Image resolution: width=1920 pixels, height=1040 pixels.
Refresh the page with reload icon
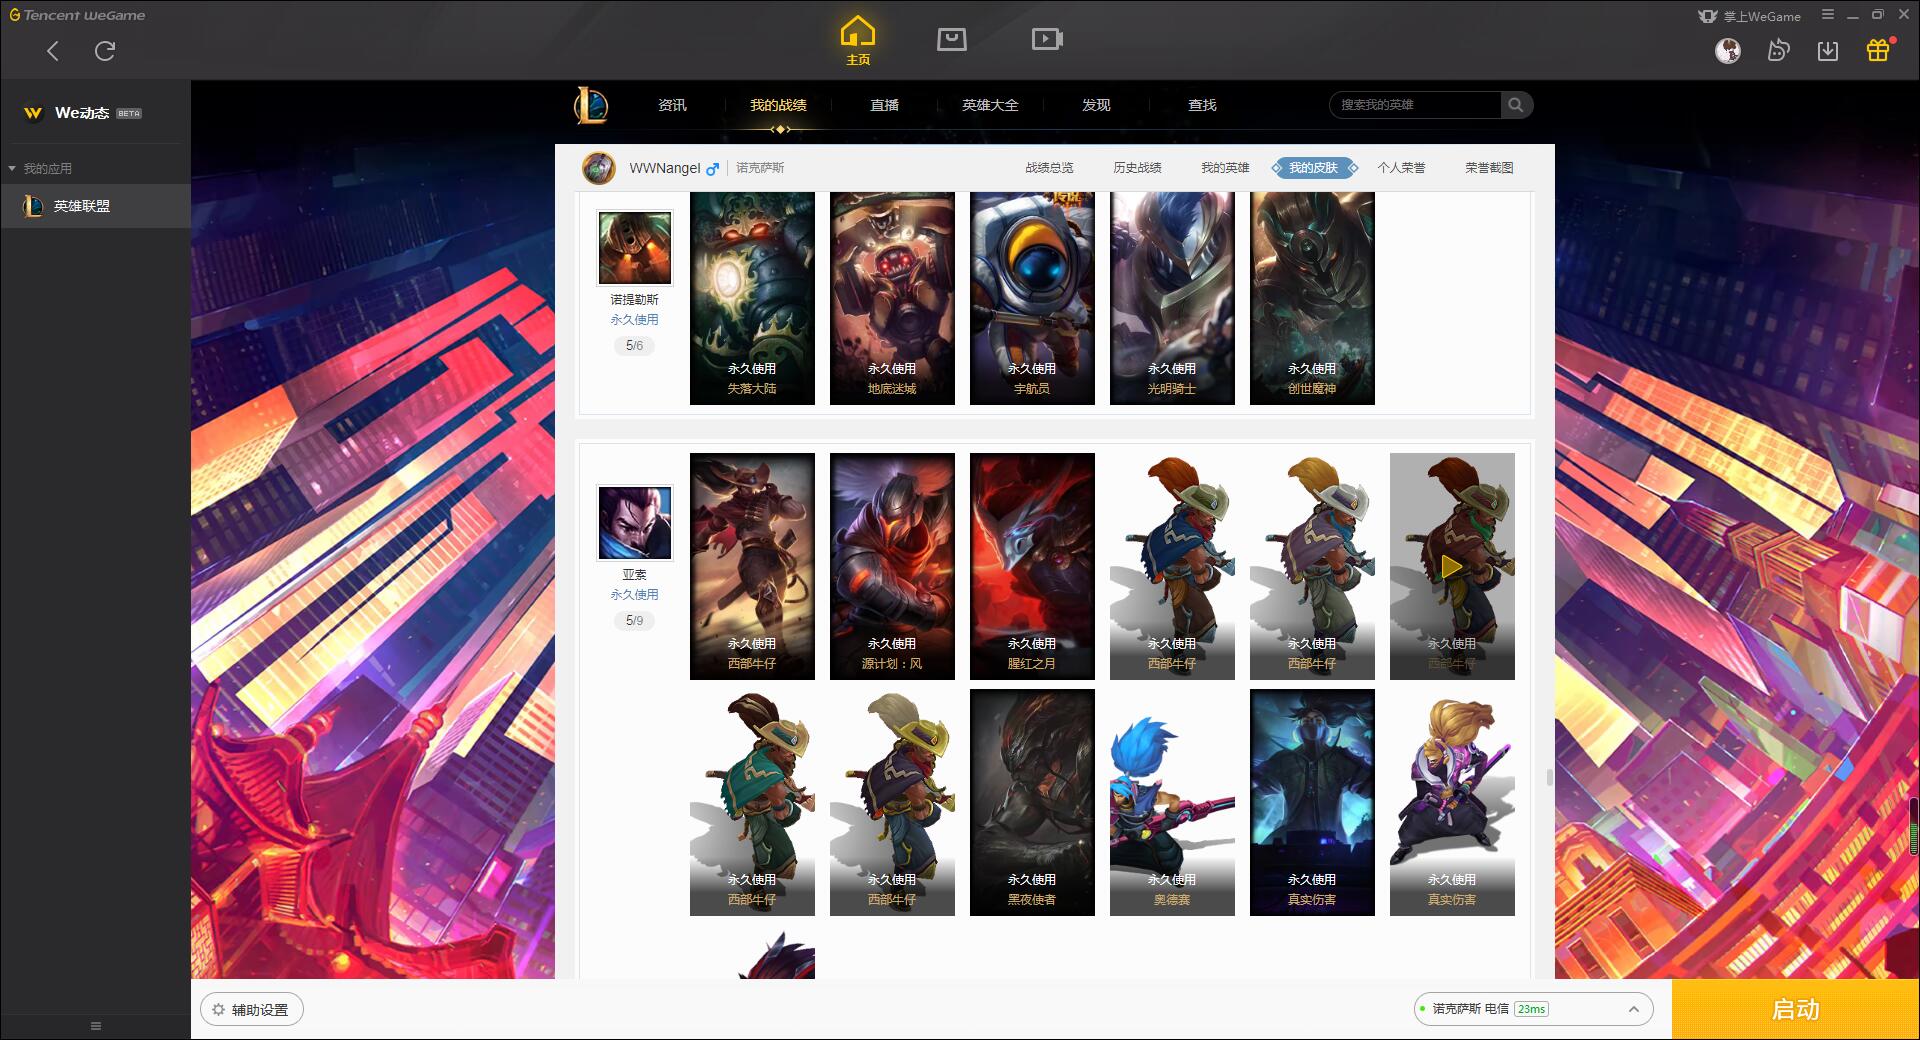tap(105, 51)
